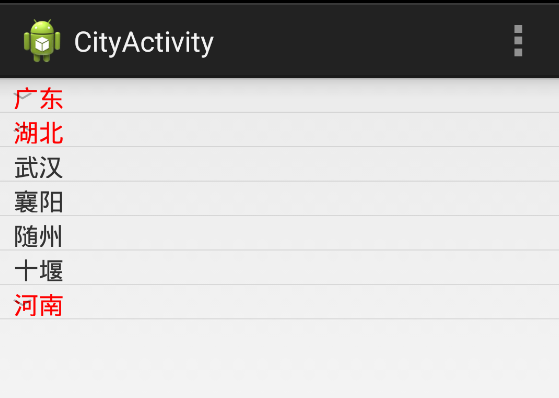Choose the 随州 city entry
Image resolution: width=559 pixels, height=398 pixels.
(x=280, y=233)
